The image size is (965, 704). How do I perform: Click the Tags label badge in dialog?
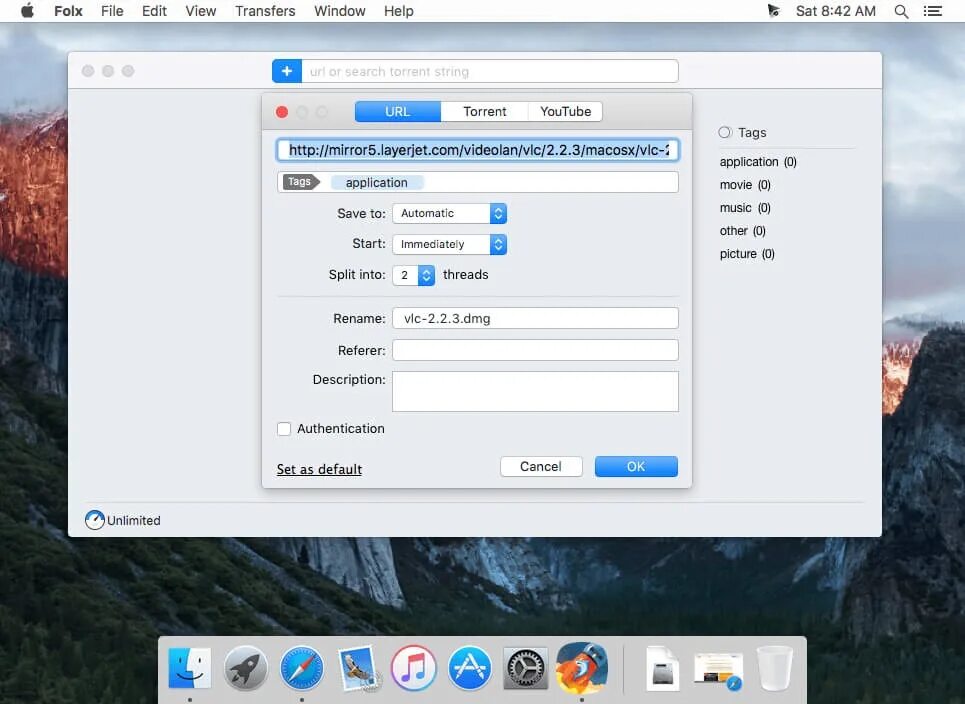click(301, 182)
